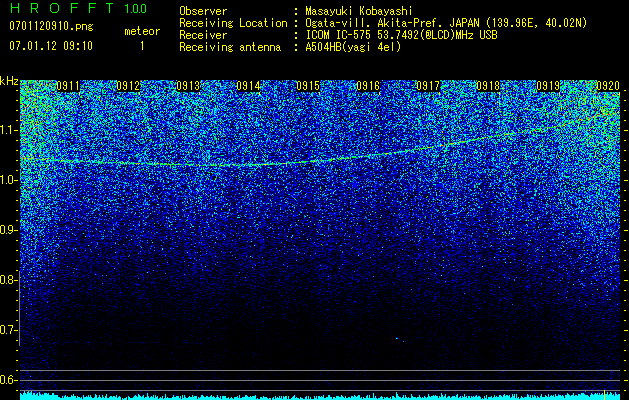
Task: Click the 0912 time marker
Action: point(128,86)
